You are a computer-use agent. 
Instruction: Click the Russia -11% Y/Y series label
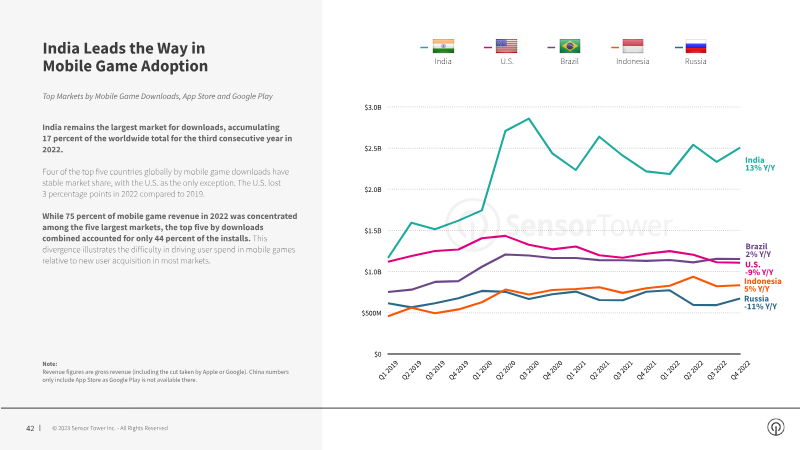(x=760, y=302)
